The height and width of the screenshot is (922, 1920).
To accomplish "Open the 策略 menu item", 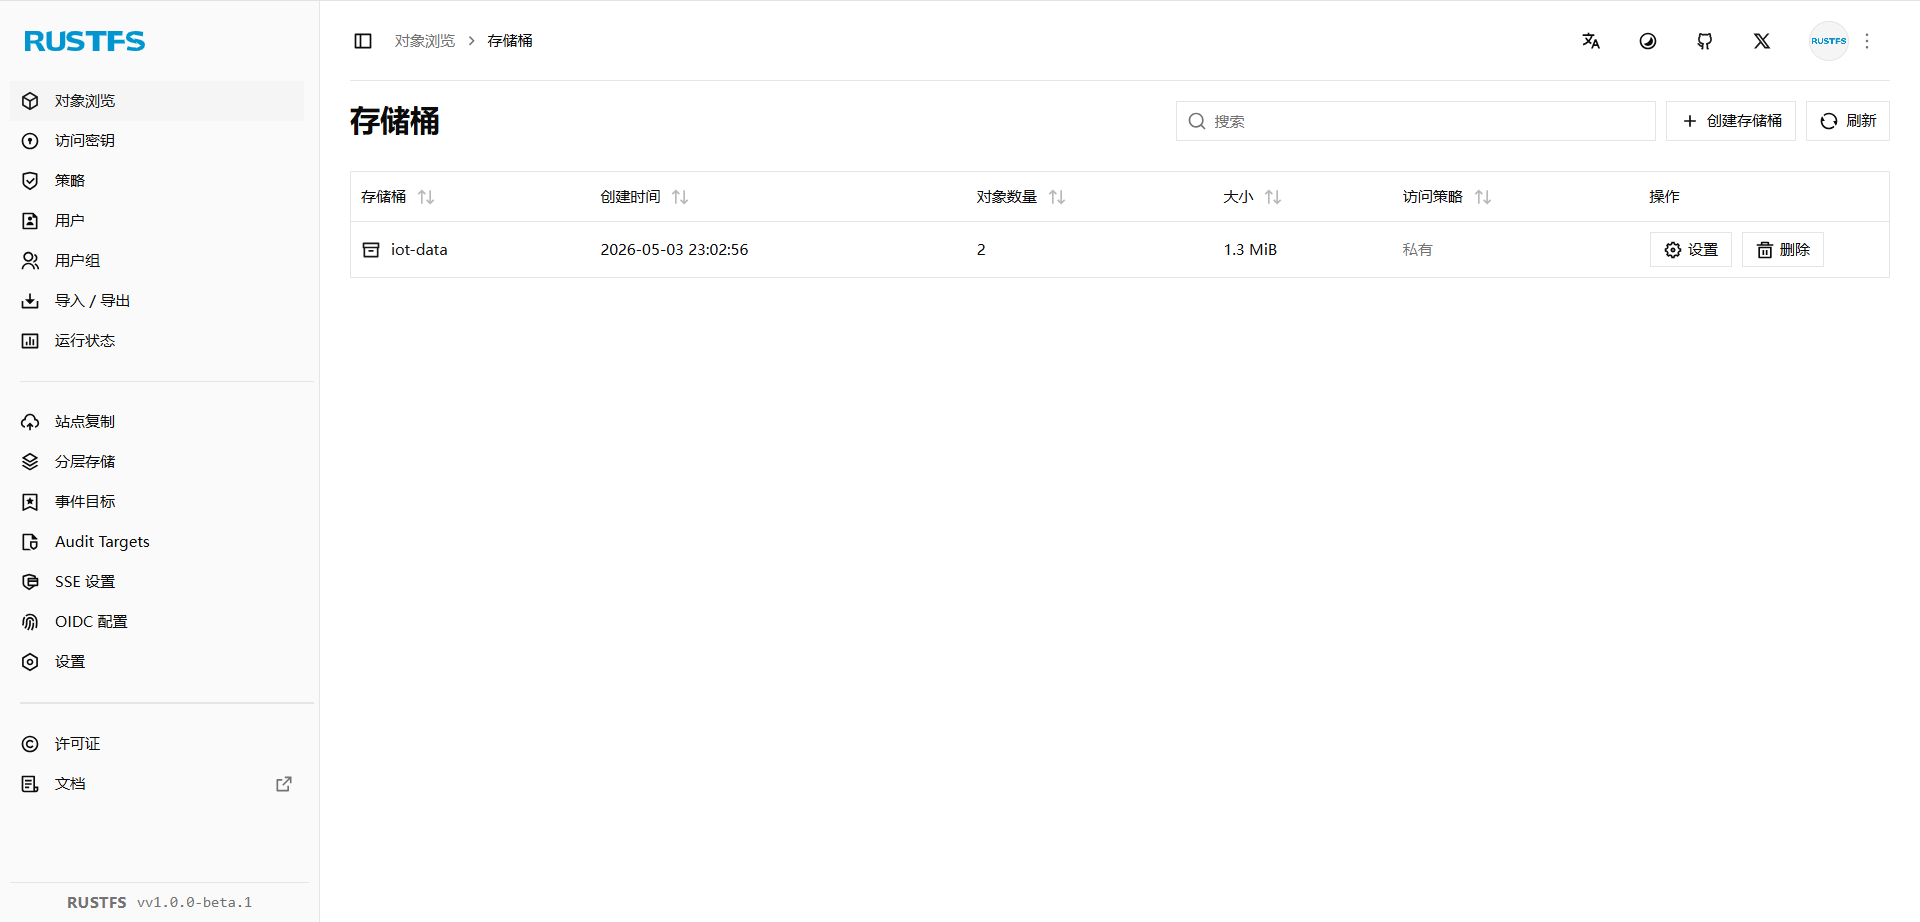I will coord(157,181).
